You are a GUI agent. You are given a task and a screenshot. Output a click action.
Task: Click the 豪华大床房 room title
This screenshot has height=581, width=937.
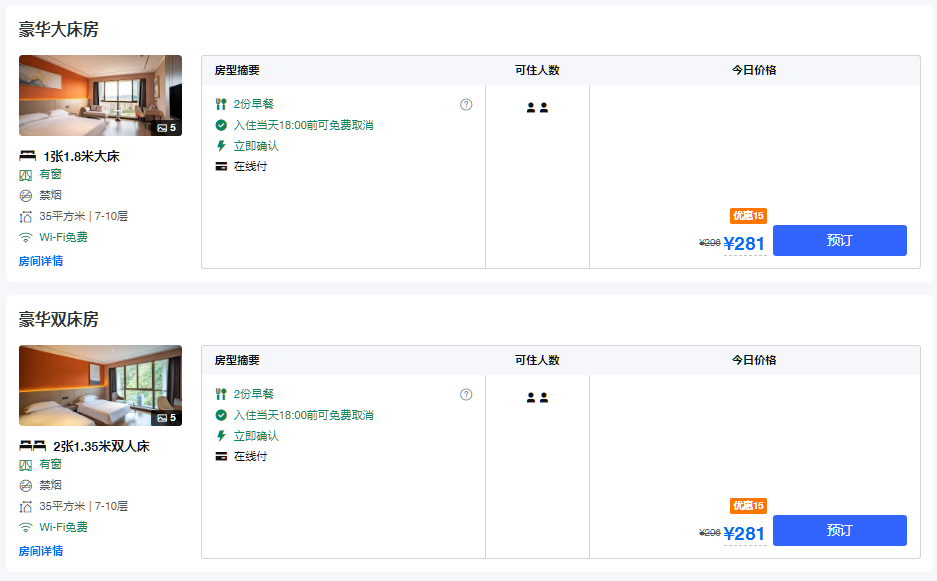point(59,30)
